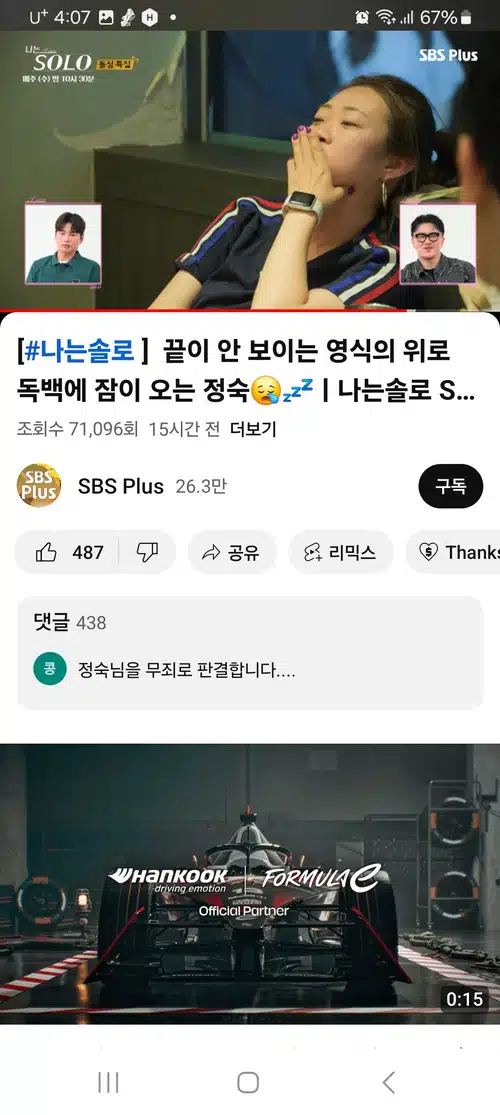Tap the thumbs-up like icon
Screen dimensions: 500x1115
point(46,552)
